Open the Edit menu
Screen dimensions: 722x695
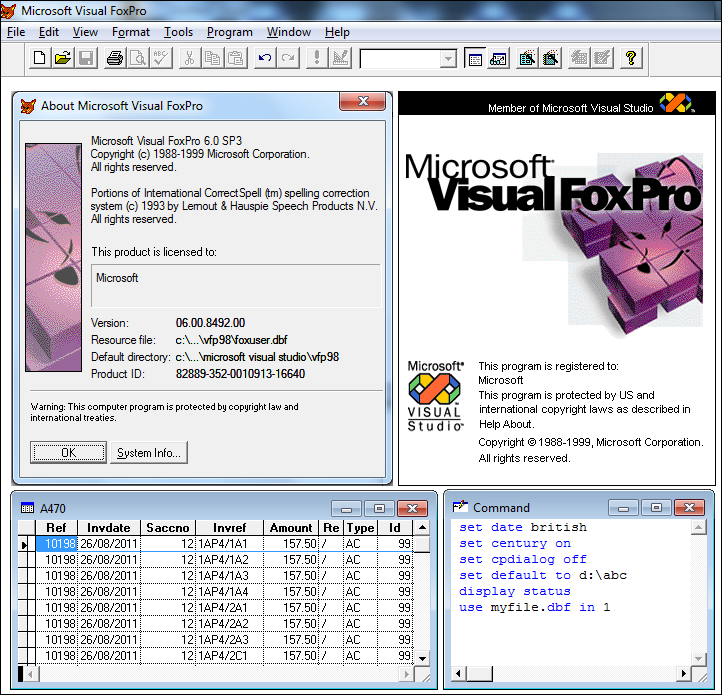pyautogui.click(x=49, y=32)
